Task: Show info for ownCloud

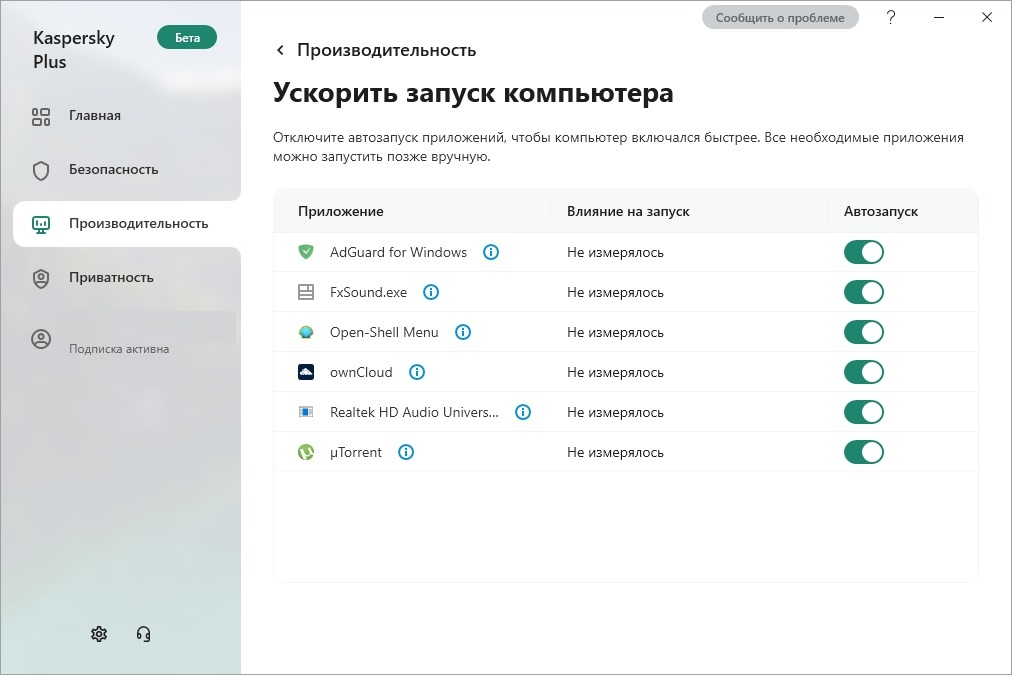Action: coord(418,372)
